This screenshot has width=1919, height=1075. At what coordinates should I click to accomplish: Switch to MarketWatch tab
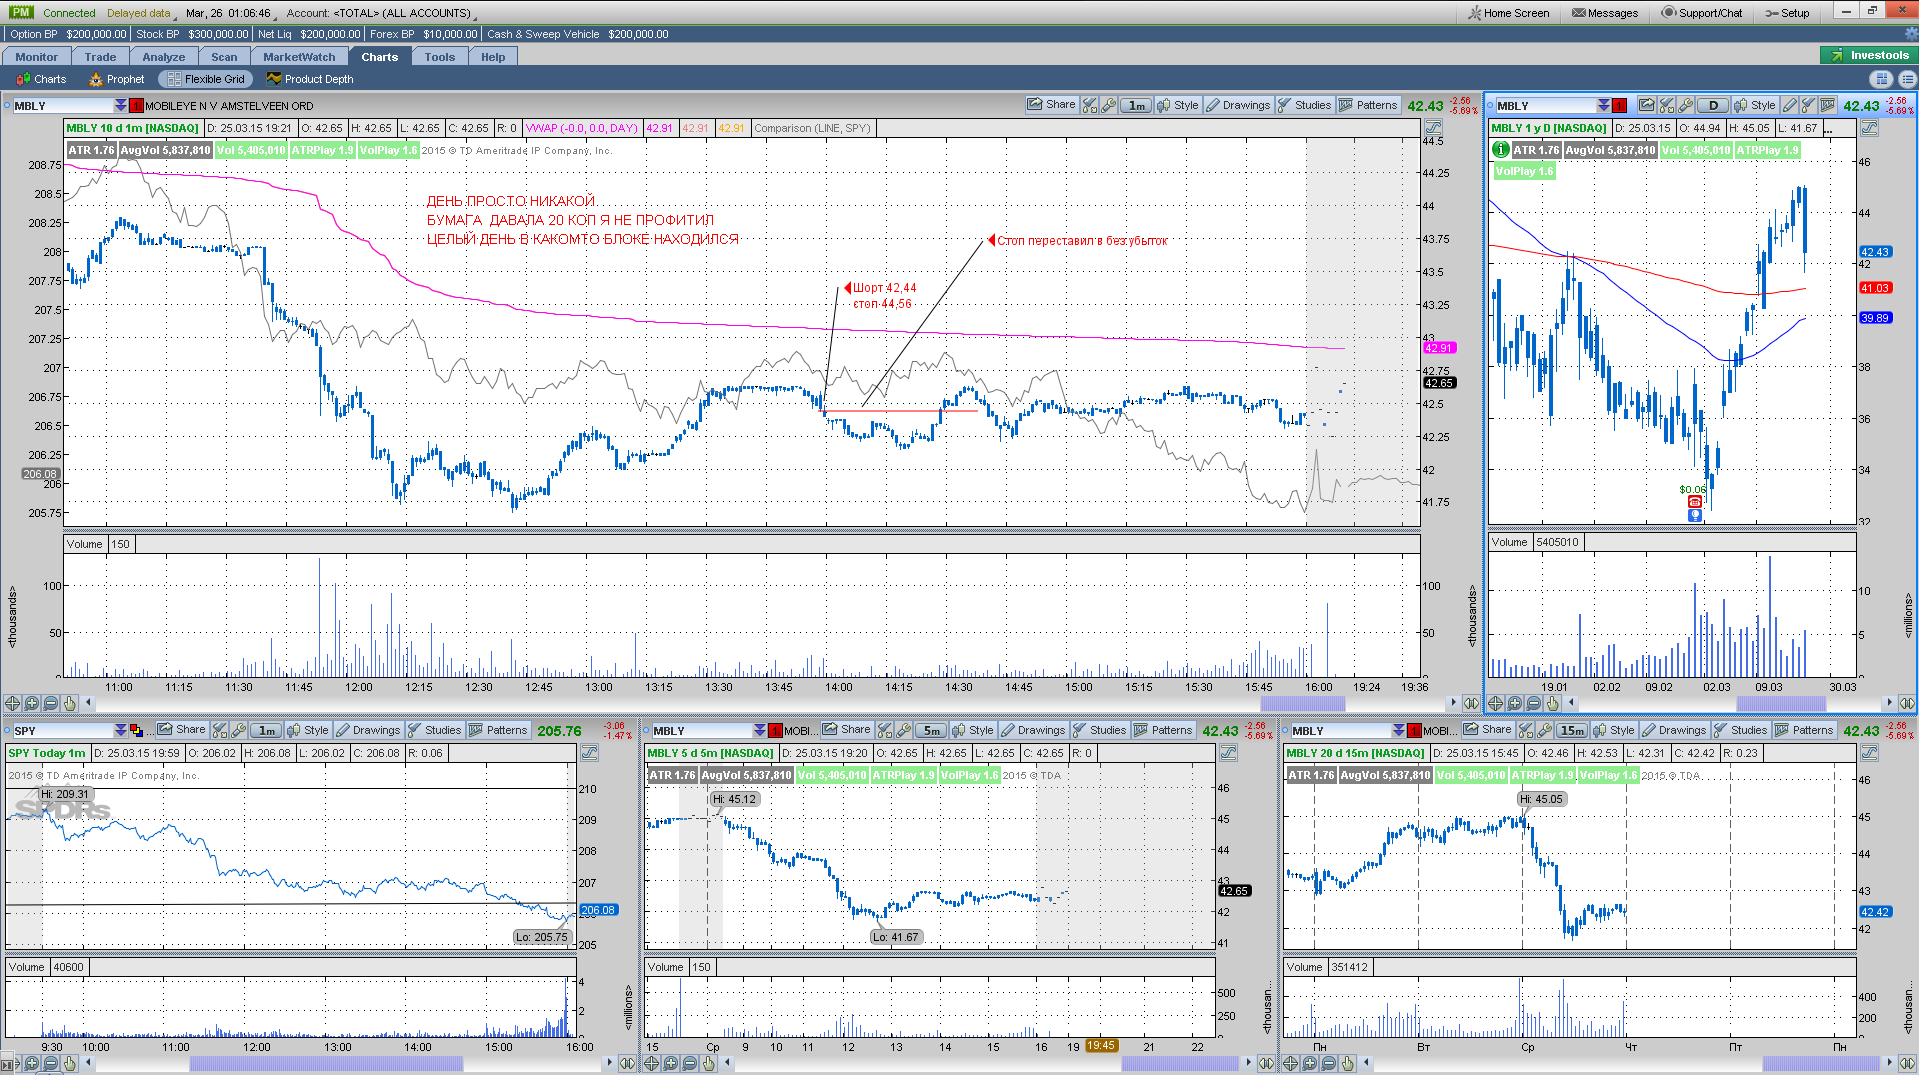pos(299,57)
